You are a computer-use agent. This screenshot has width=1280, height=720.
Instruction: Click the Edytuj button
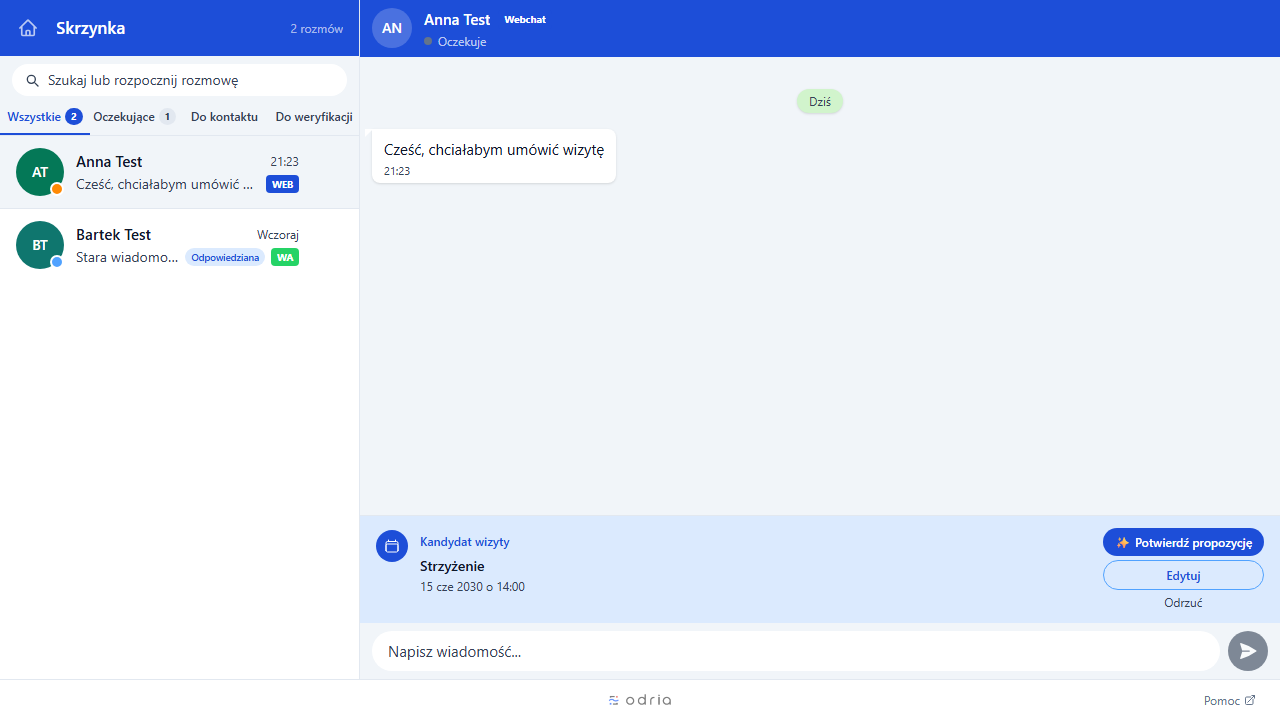point(1183,575)
